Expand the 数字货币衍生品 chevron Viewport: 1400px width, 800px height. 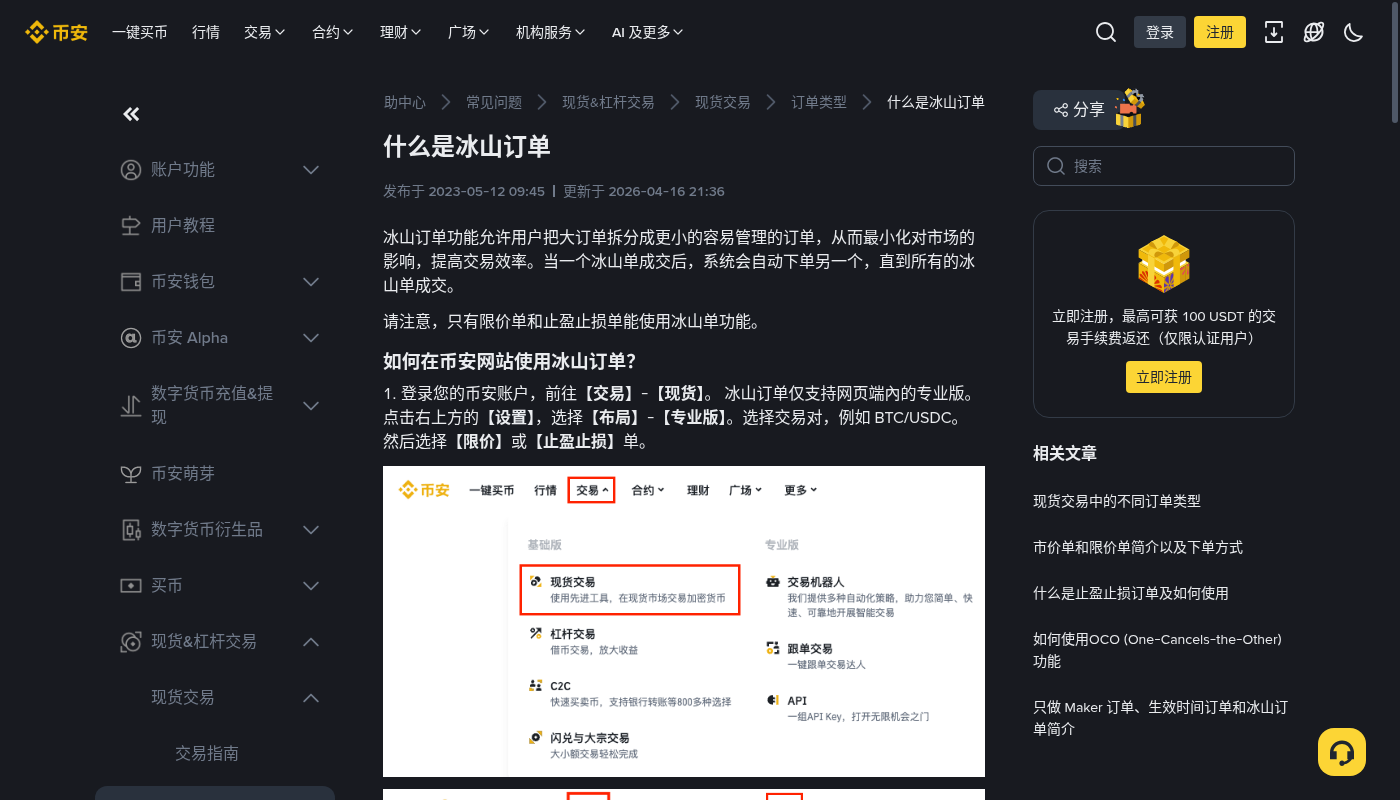tap(311, 530)
